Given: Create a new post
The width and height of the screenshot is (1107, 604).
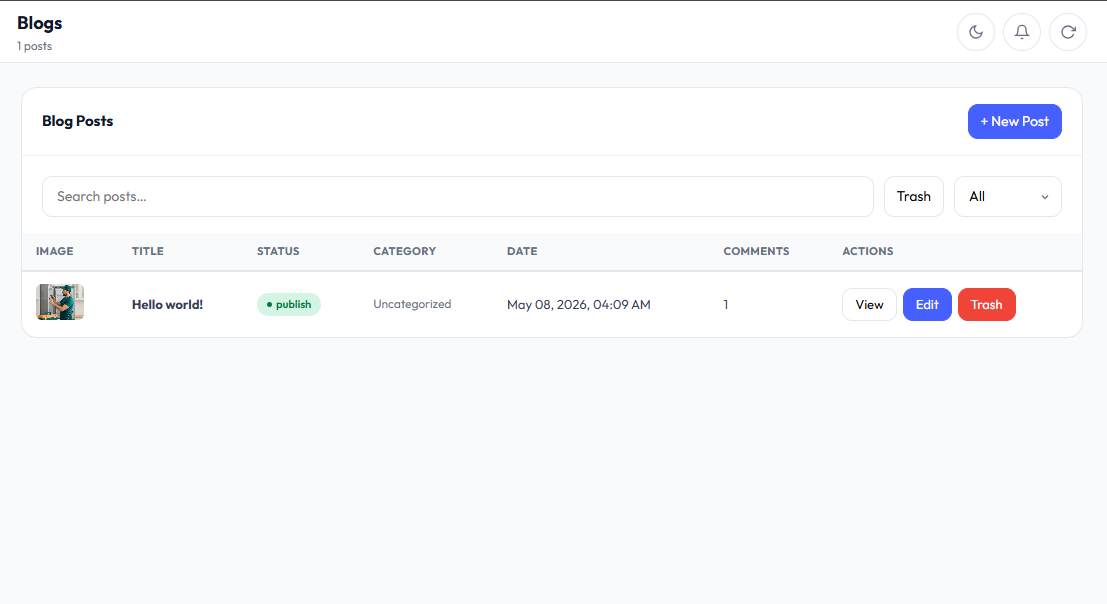Looking at the screenshot, I should tap(1015, 121).
